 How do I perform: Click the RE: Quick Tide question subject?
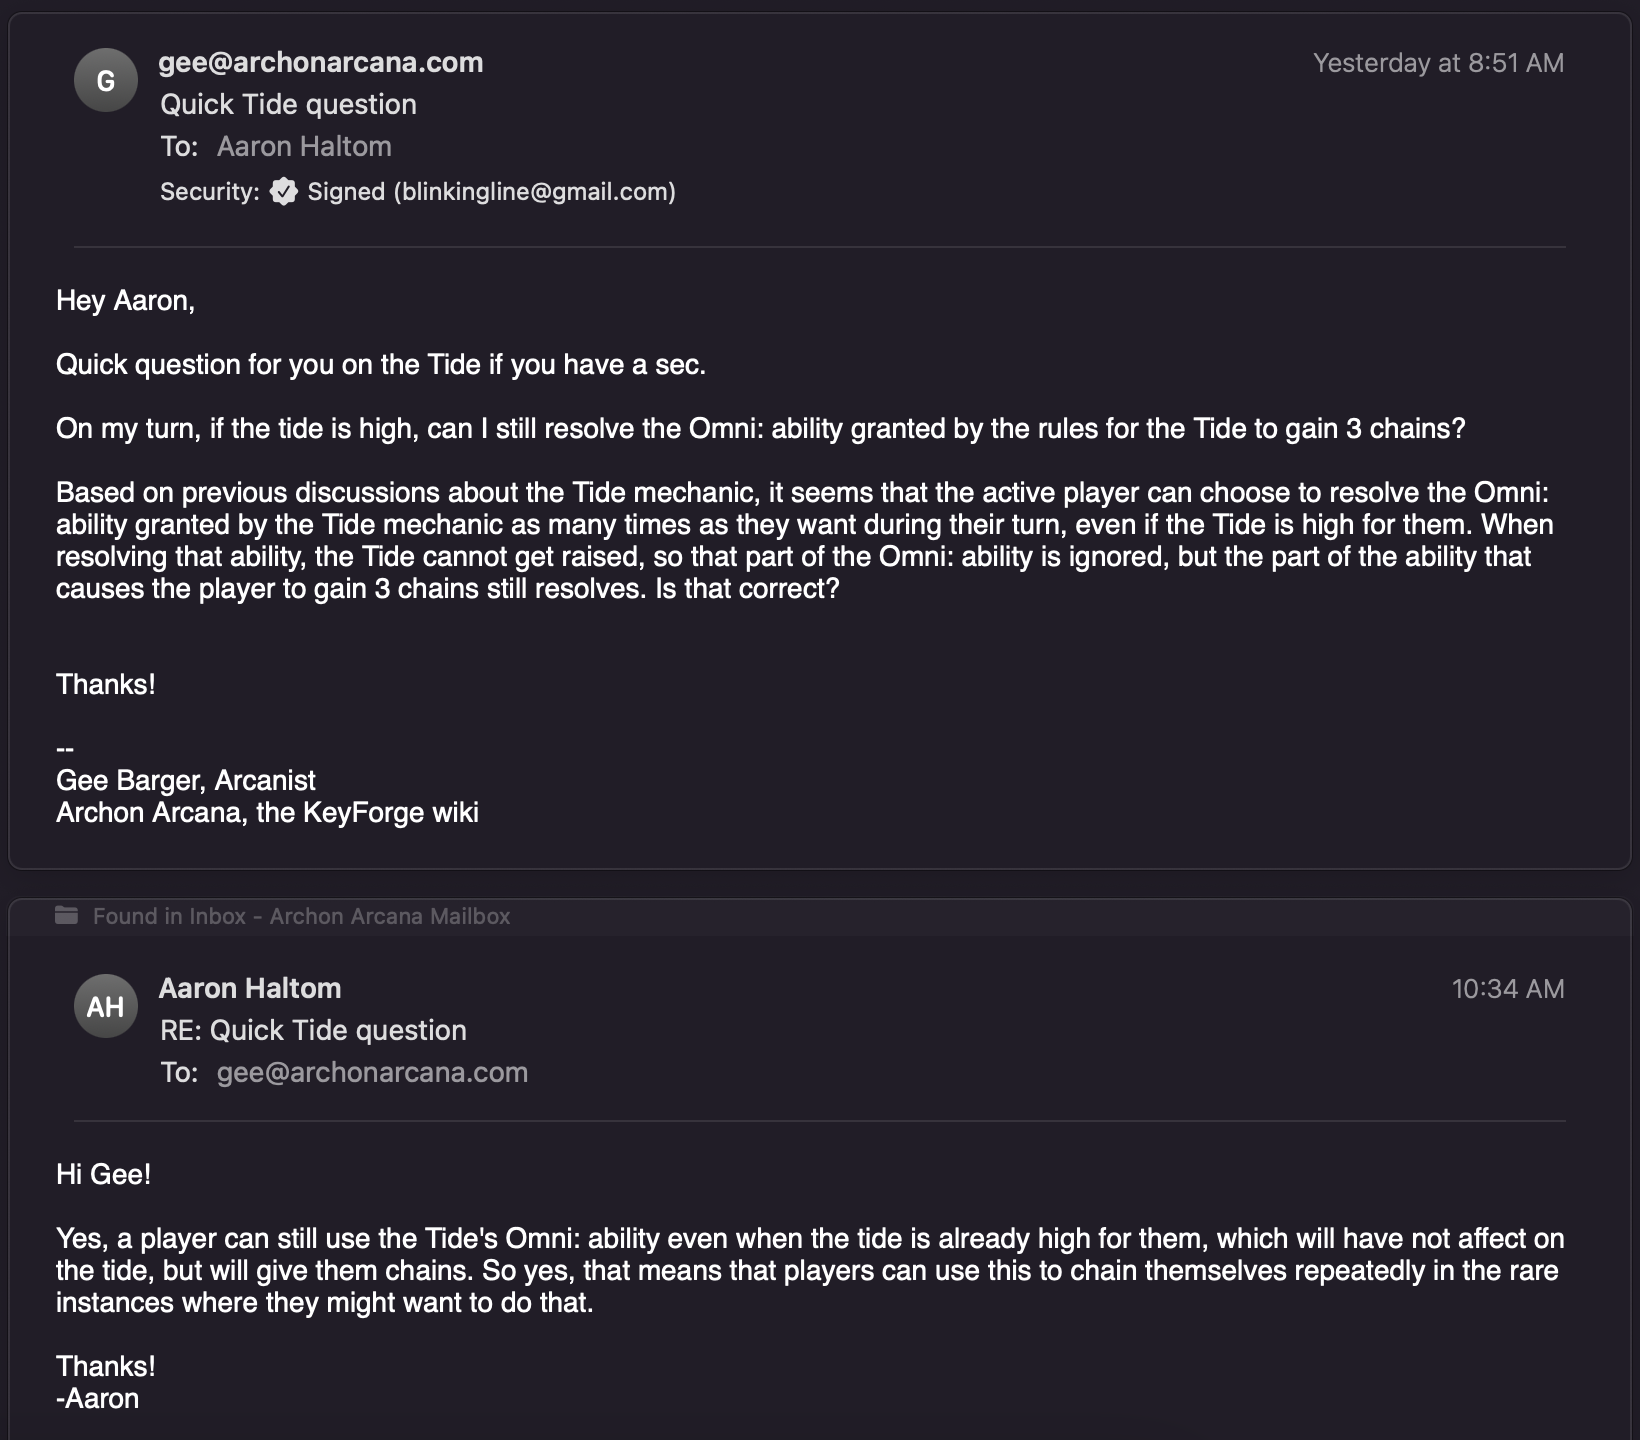pos(313,1030)
